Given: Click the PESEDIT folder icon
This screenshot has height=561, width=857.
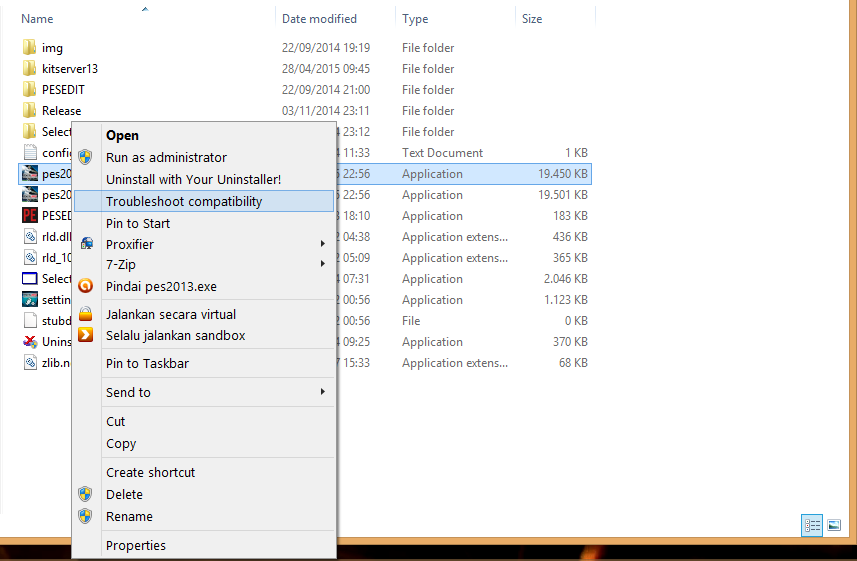Looking at the screenshot, I should point(30,89).
